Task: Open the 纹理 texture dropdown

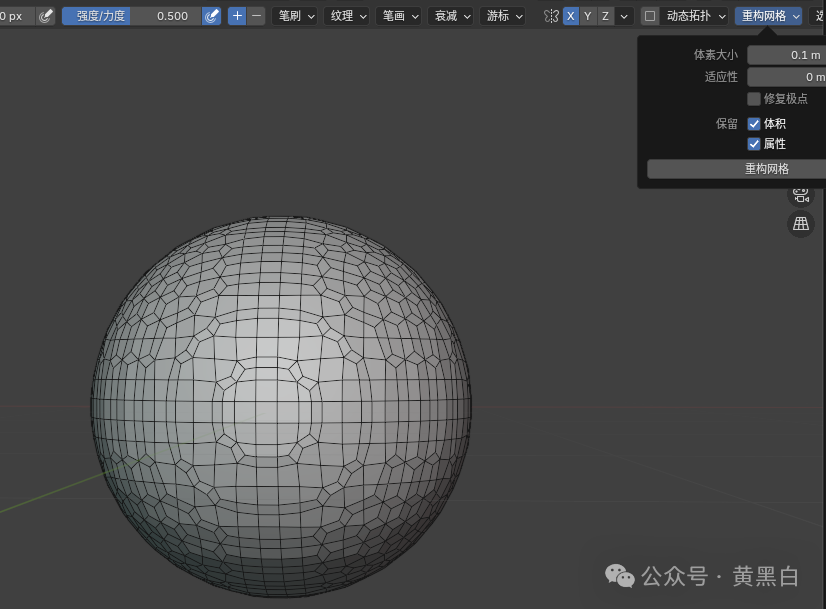Action: 347,16
